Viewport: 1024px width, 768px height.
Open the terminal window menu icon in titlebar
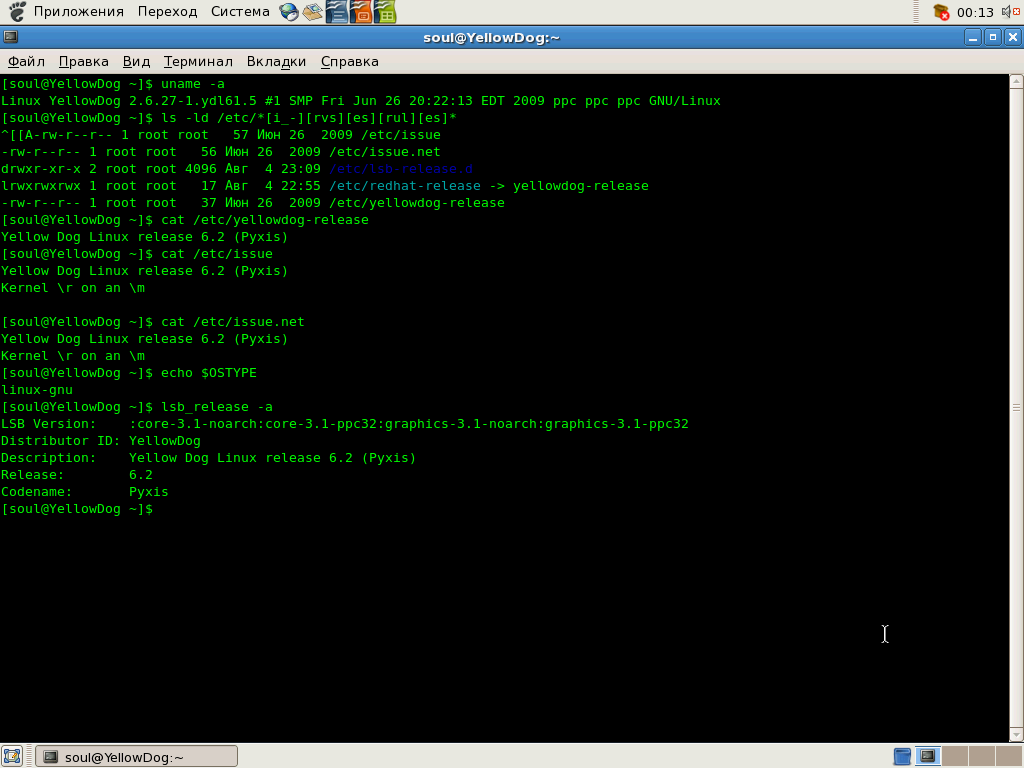tap(10, 37)
